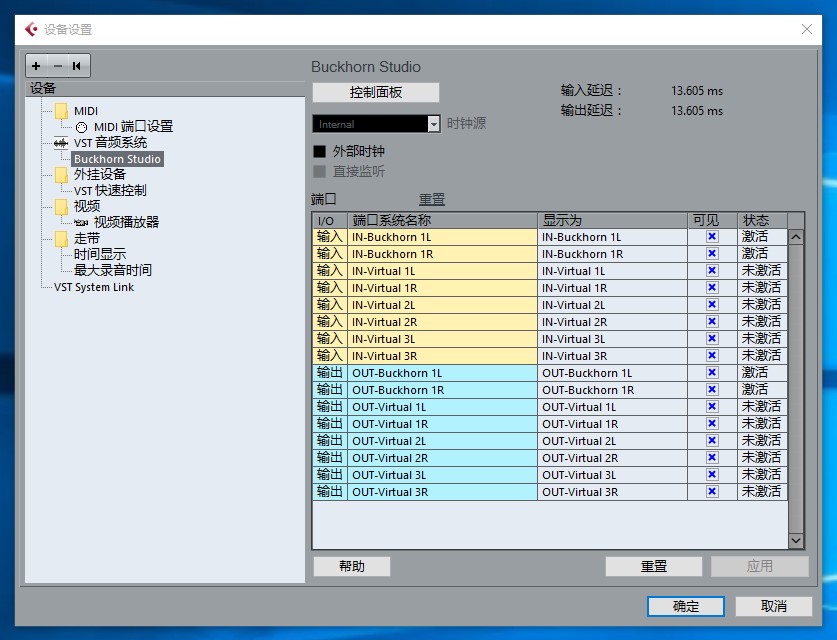Click the 外挂设备 folder icon
This screenshot has width=837, height=640.
[61, 175]
